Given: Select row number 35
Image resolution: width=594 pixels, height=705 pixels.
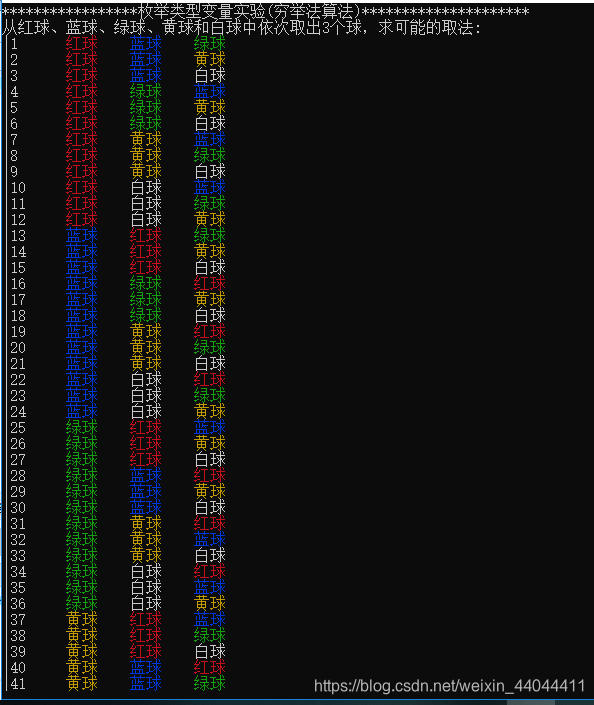Looking at the screenshot, I should pos(18,588).
